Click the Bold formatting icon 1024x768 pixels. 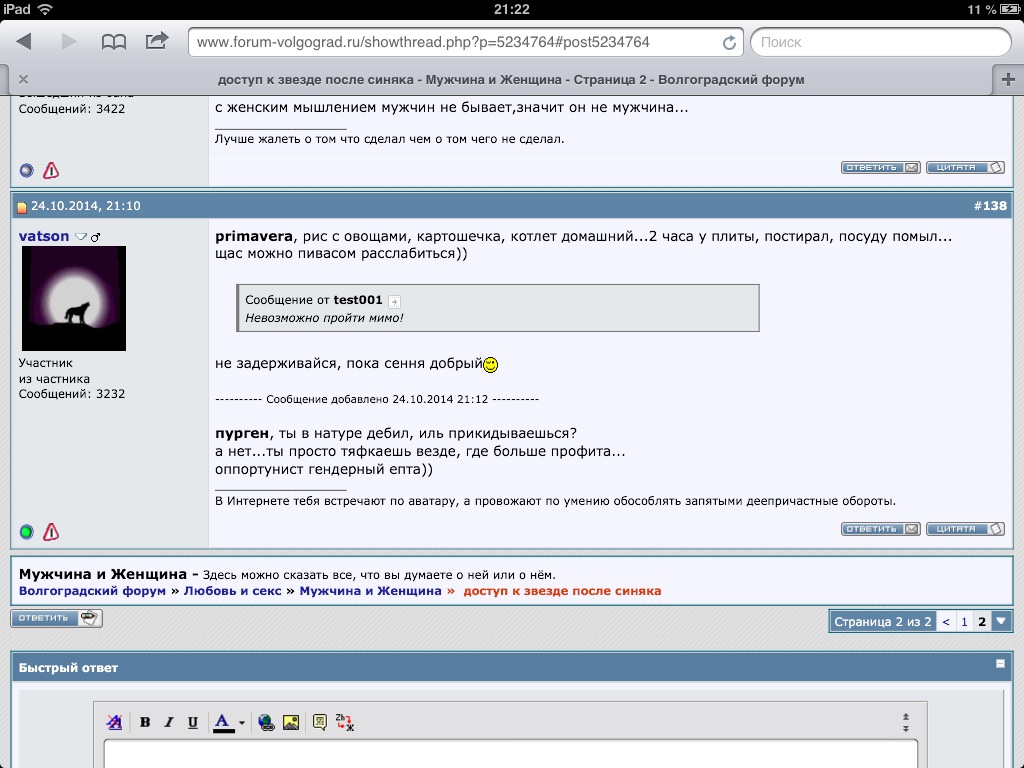pos(145,722)
